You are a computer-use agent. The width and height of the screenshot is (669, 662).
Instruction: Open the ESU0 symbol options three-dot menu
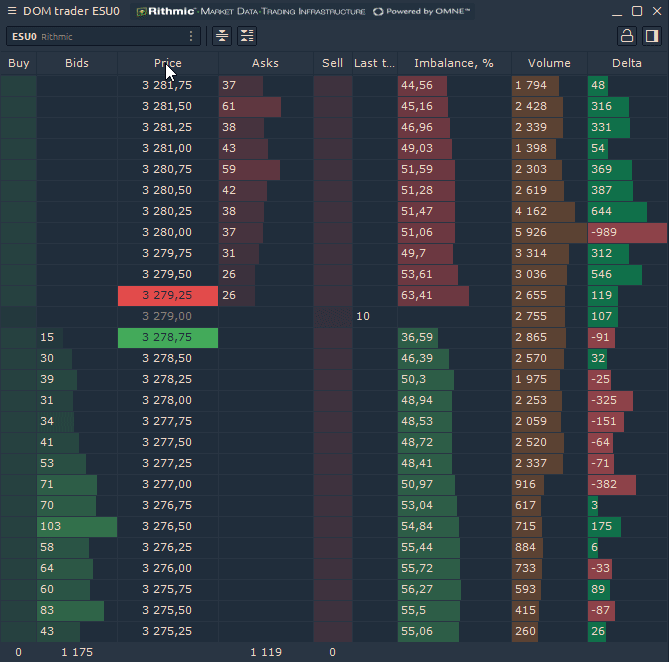click(x=191, y=36)
